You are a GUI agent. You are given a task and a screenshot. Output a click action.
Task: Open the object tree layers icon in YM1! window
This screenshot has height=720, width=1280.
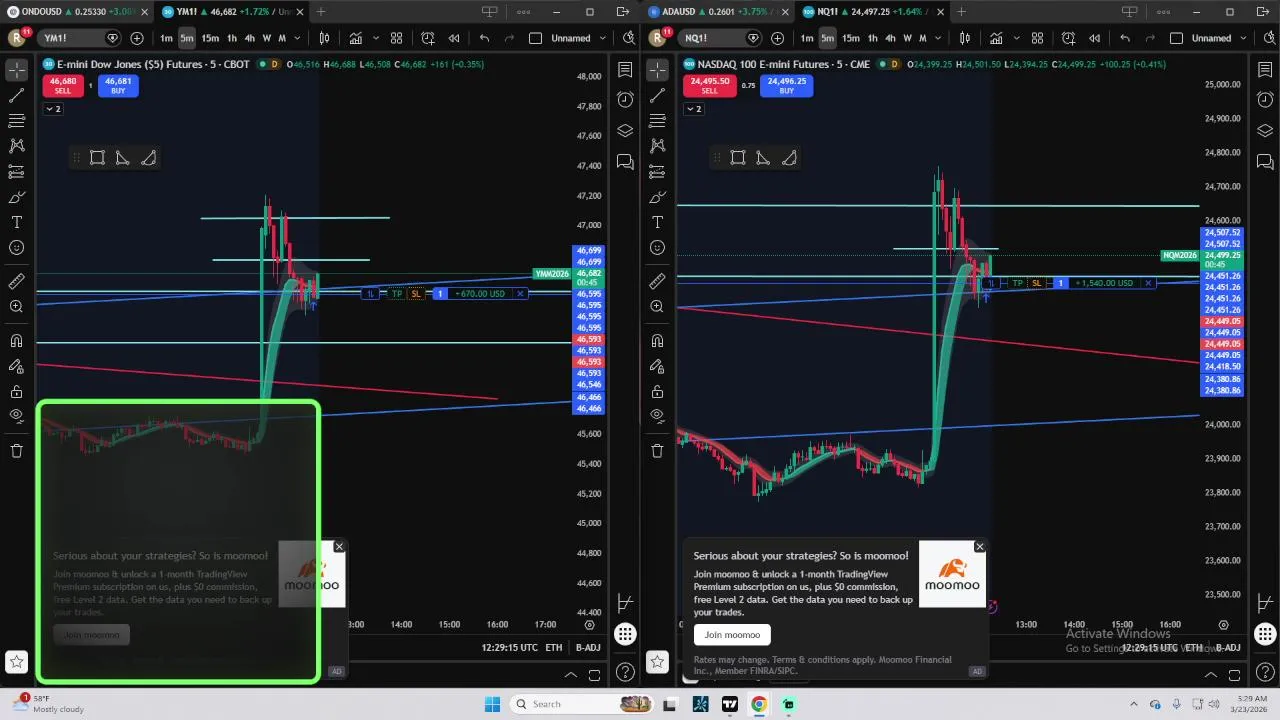(625, 130)
